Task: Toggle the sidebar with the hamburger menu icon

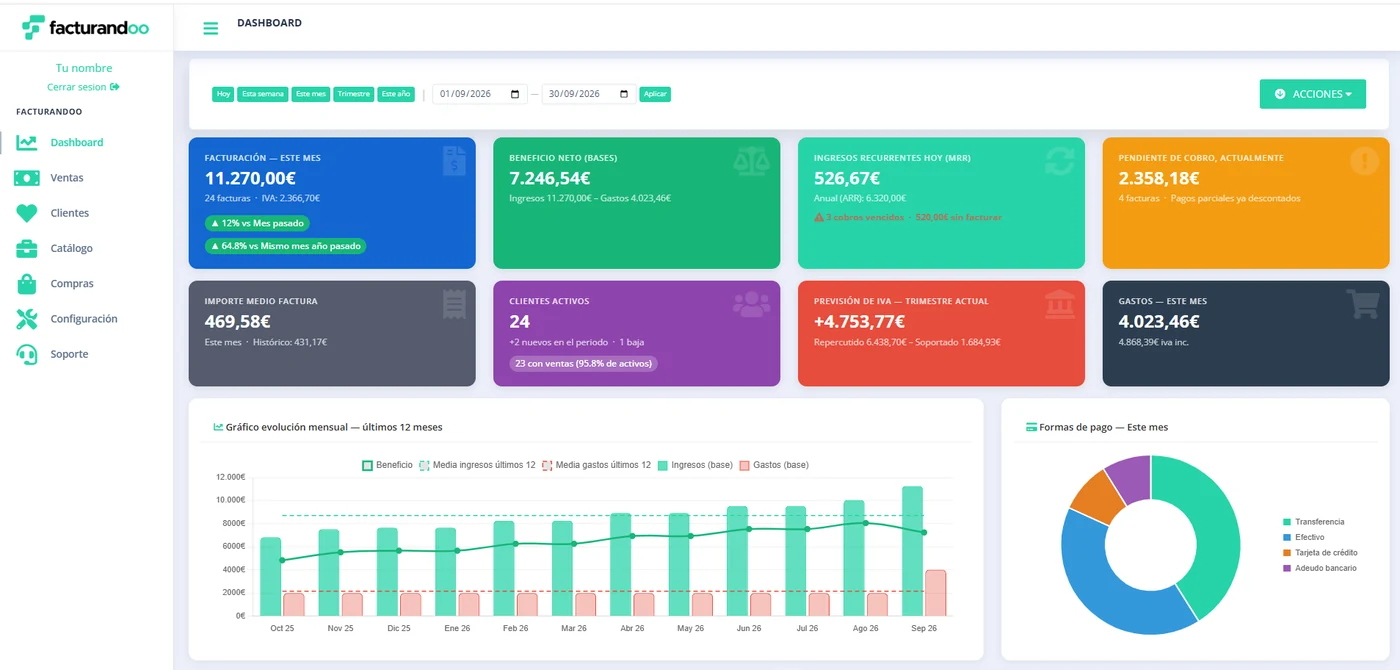Action: tap(210, 28)
